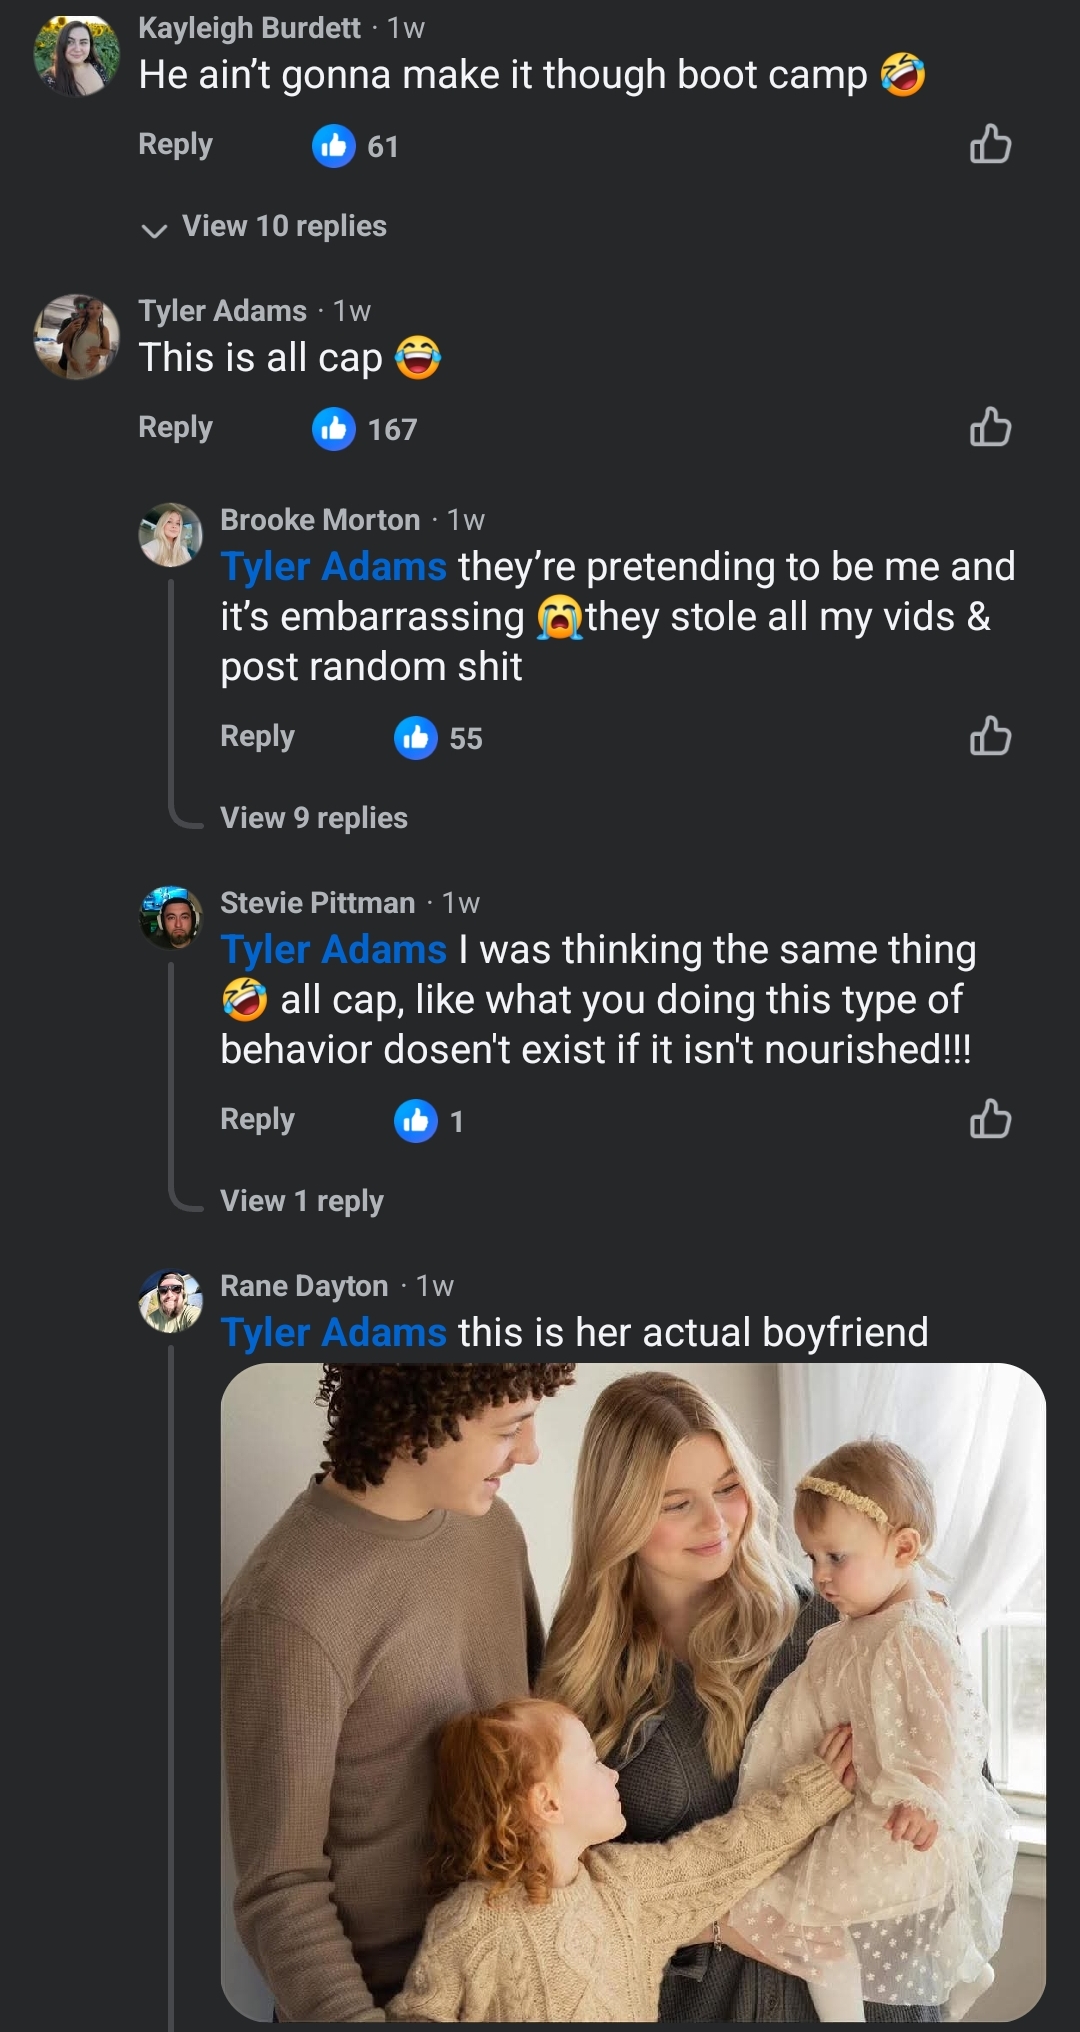Reply to Stevie Pittman's comment

tap(257, 1120)
